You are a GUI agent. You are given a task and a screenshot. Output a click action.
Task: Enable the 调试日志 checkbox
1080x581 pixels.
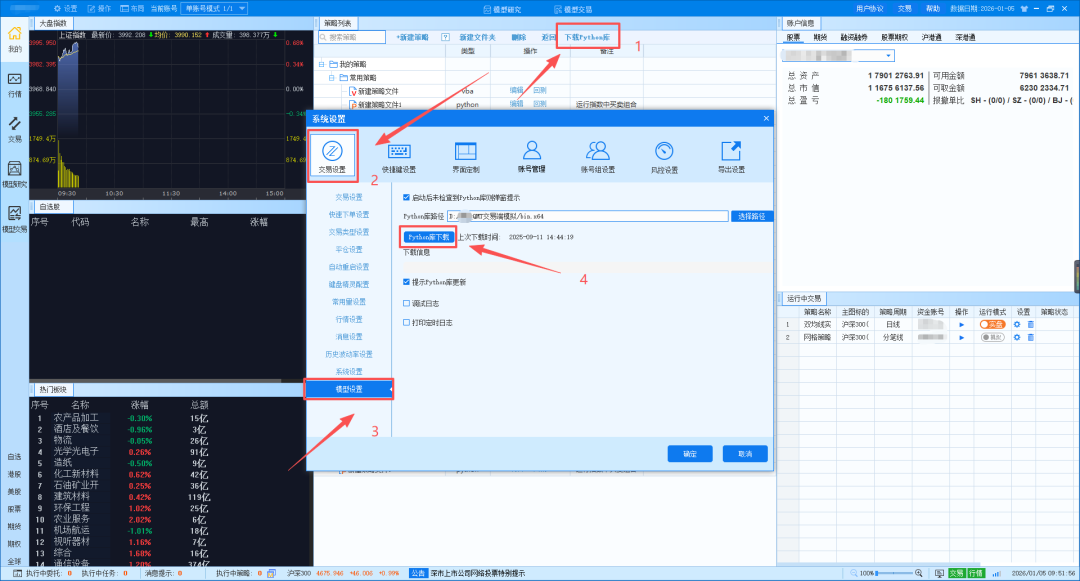pyautogui.click(x=406, y=303)
